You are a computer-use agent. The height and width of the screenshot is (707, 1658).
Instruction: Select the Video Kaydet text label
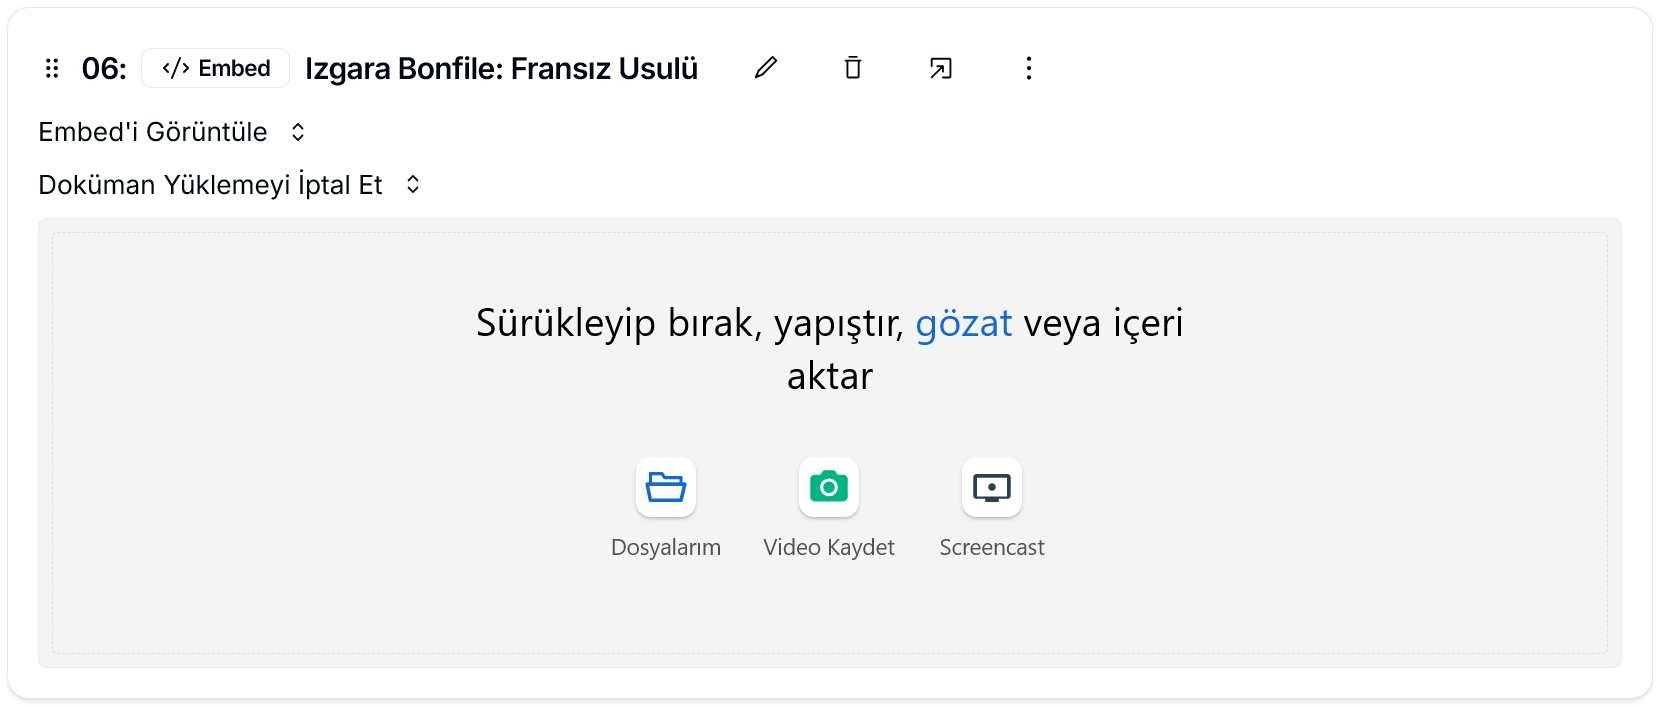coord(829,547)
